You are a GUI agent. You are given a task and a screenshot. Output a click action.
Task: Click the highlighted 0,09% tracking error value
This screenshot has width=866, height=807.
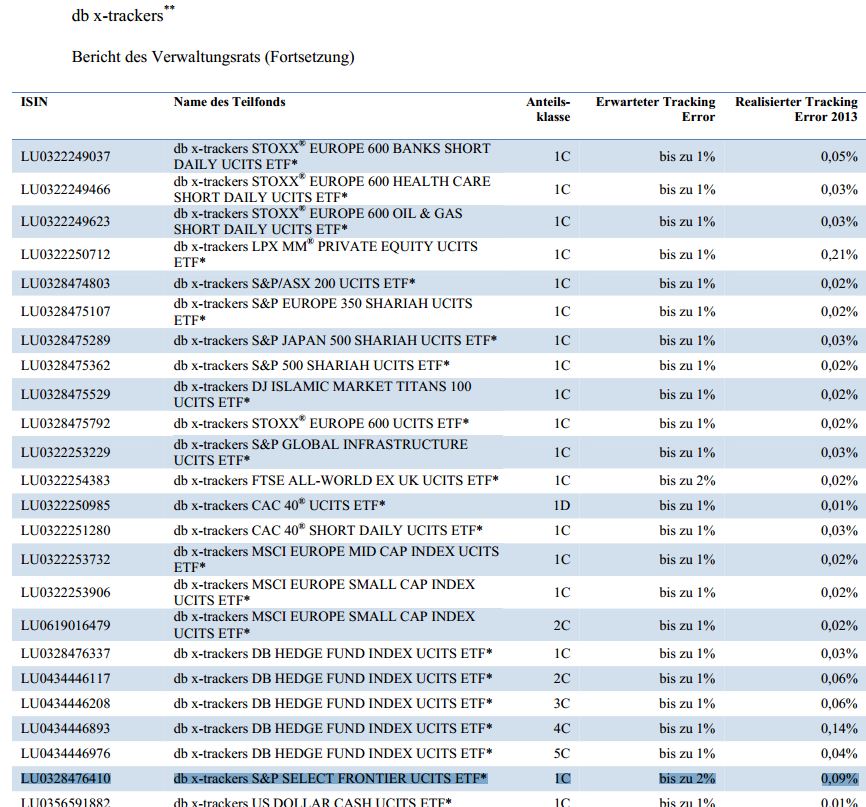(839, 779)
